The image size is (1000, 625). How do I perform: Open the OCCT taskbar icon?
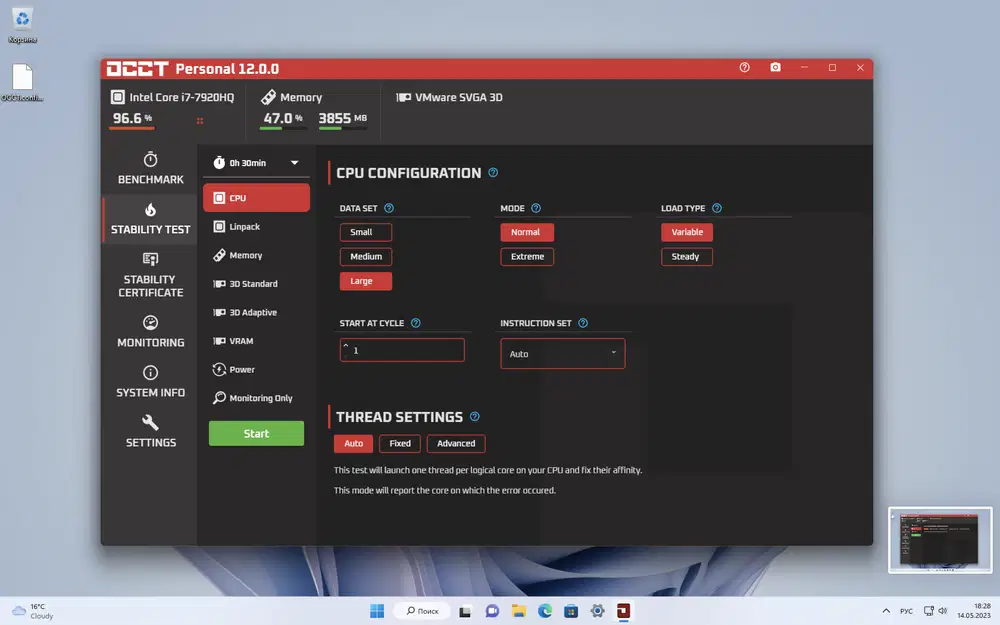tap(623, 611)
